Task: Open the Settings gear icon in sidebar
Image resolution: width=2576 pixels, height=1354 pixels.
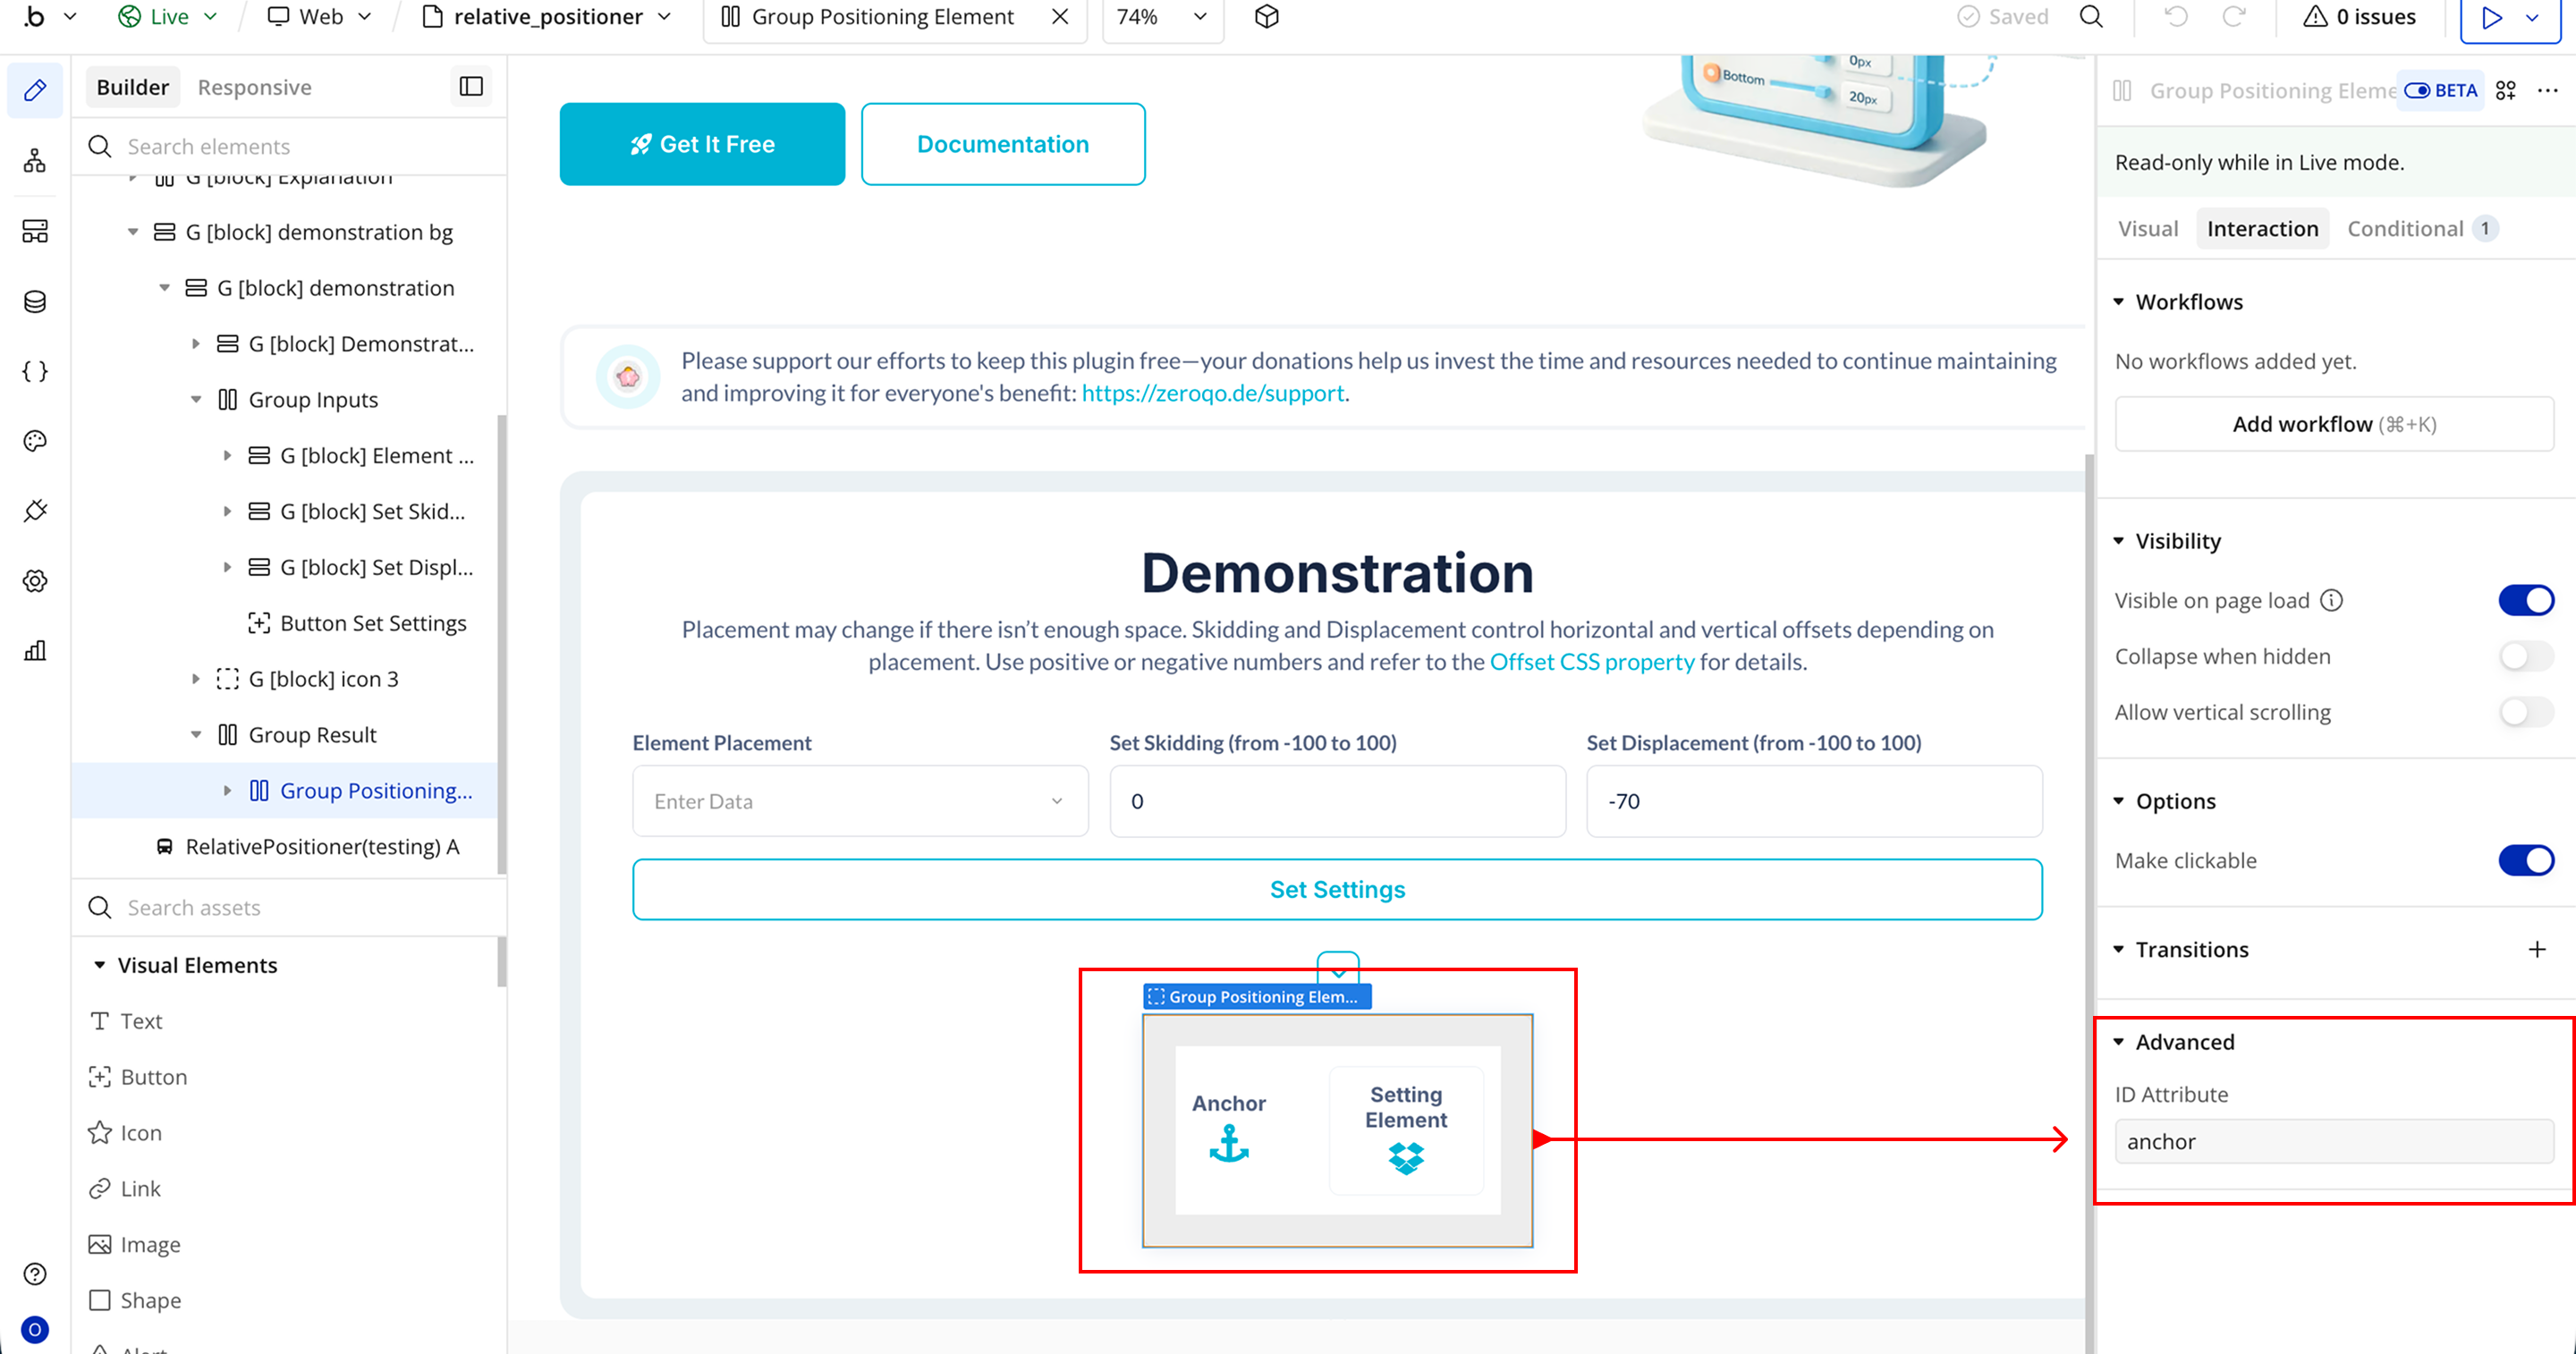Action: (x=35, y=581)
